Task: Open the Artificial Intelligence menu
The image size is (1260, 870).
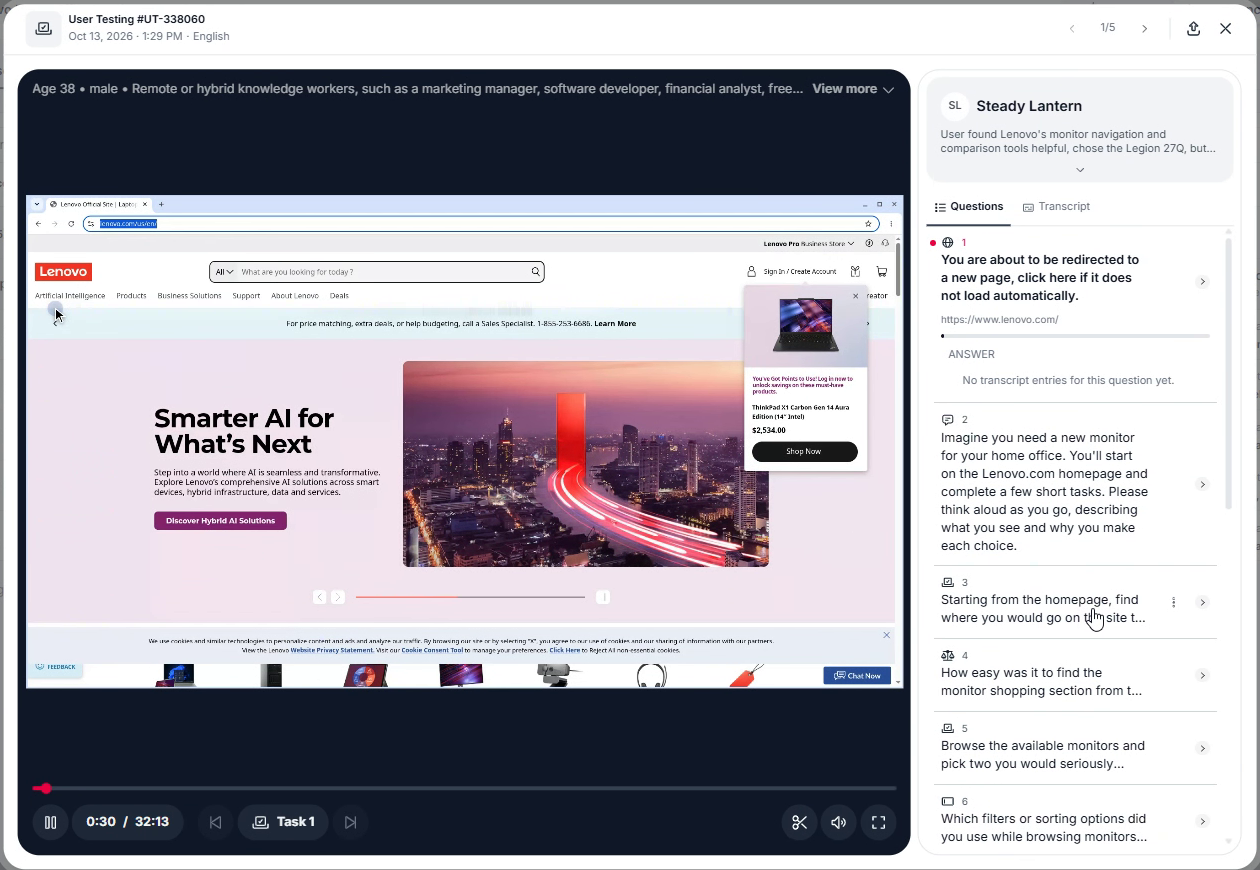Action: click(x=70, y=296)
